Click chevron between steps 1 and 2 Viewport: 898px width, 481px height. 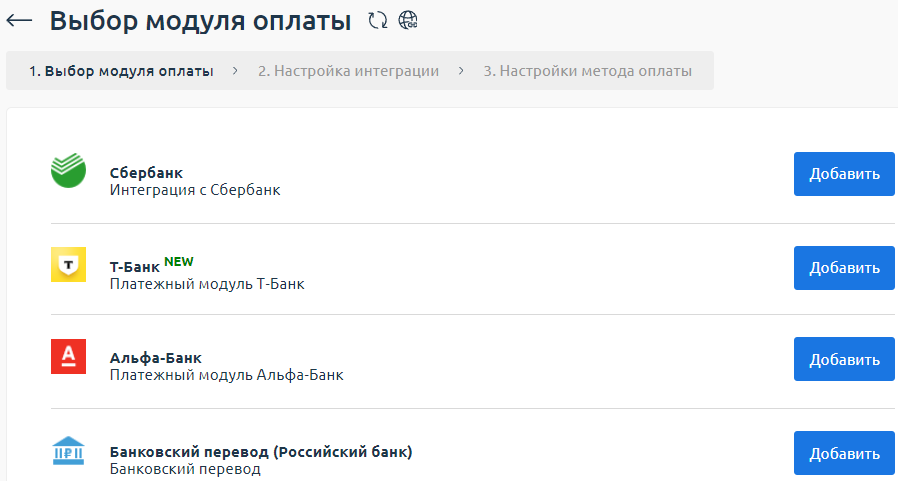(235, 71)
